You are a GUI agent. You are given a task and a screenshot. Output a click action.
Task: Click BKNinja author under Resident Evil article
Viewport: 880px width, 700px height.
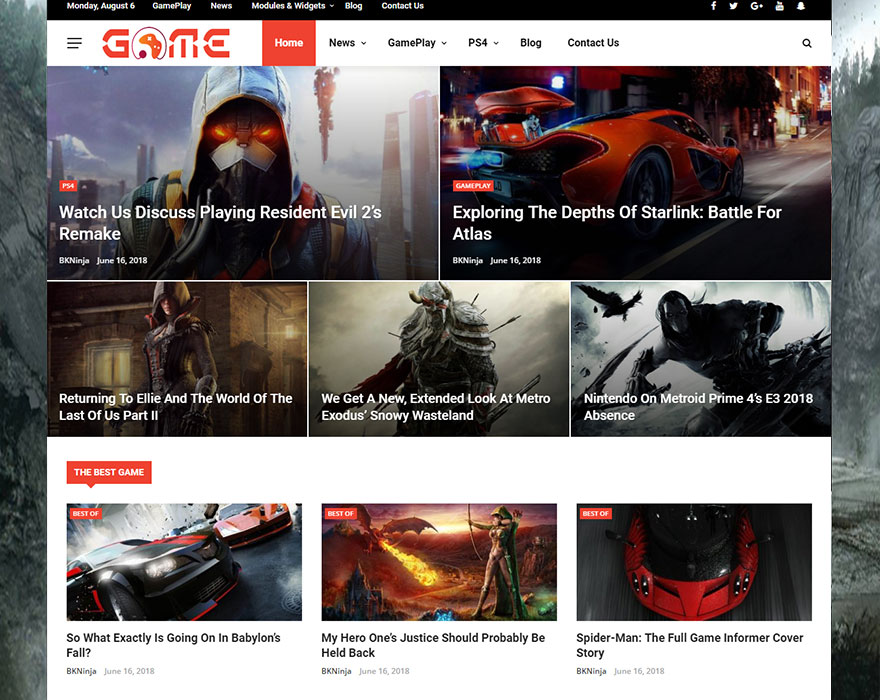pos(74,260)
